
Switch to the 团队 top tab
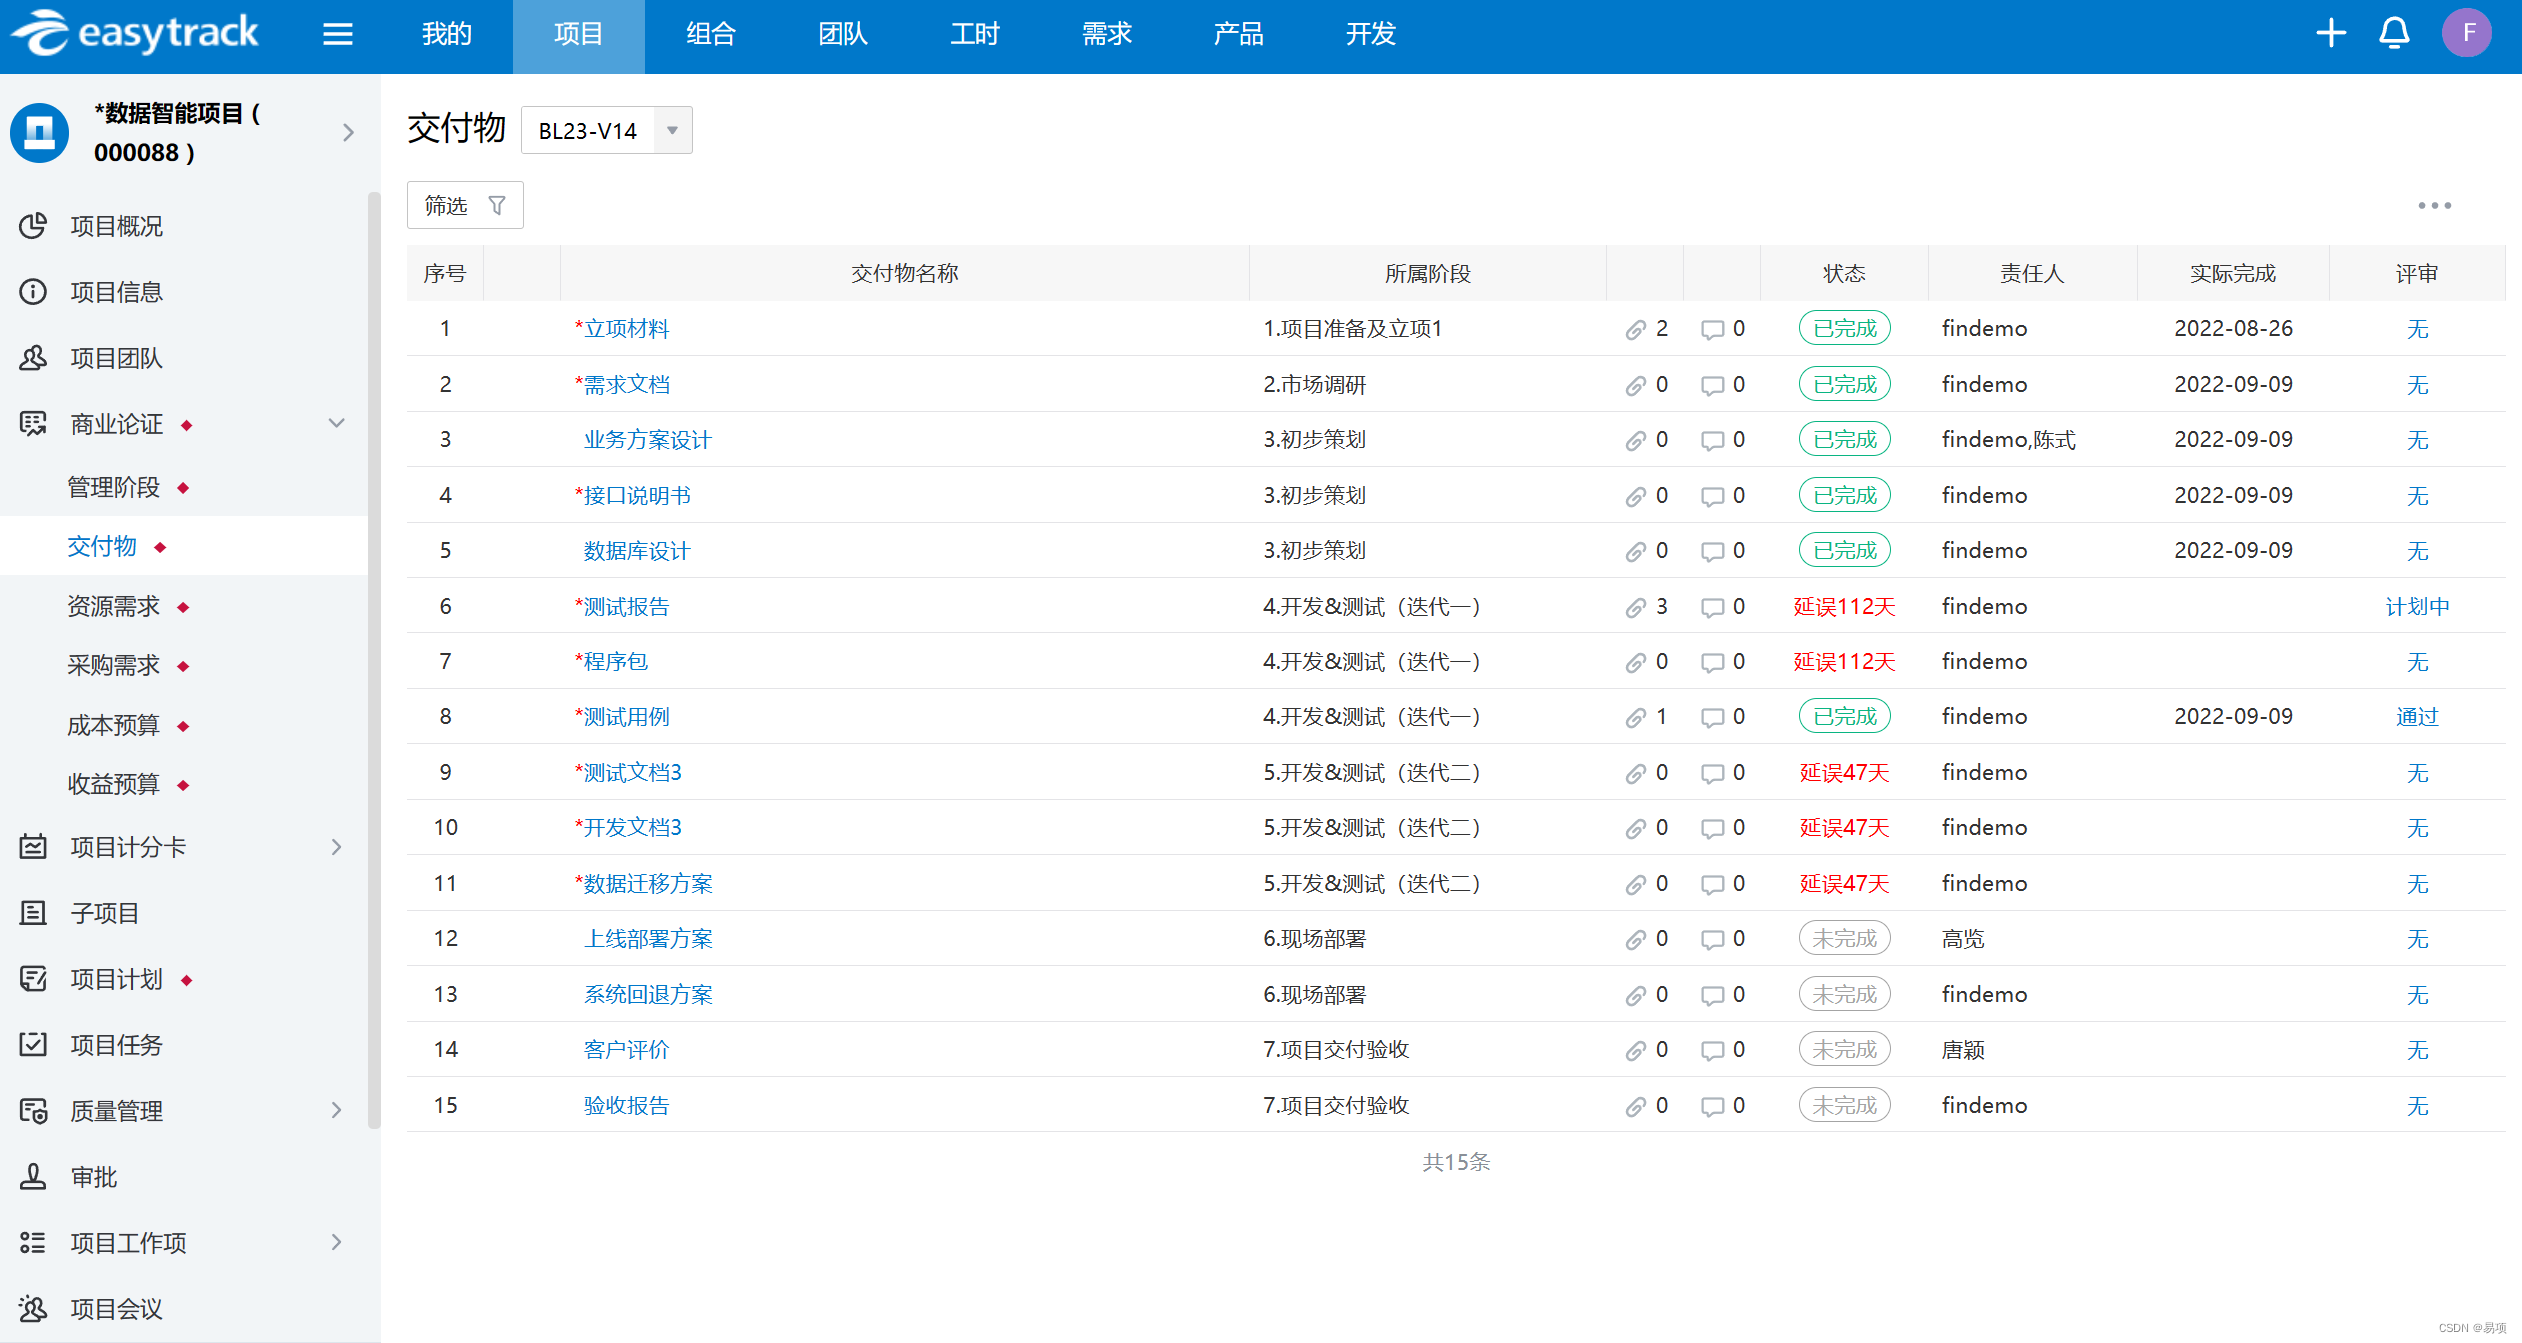(842, 34)
